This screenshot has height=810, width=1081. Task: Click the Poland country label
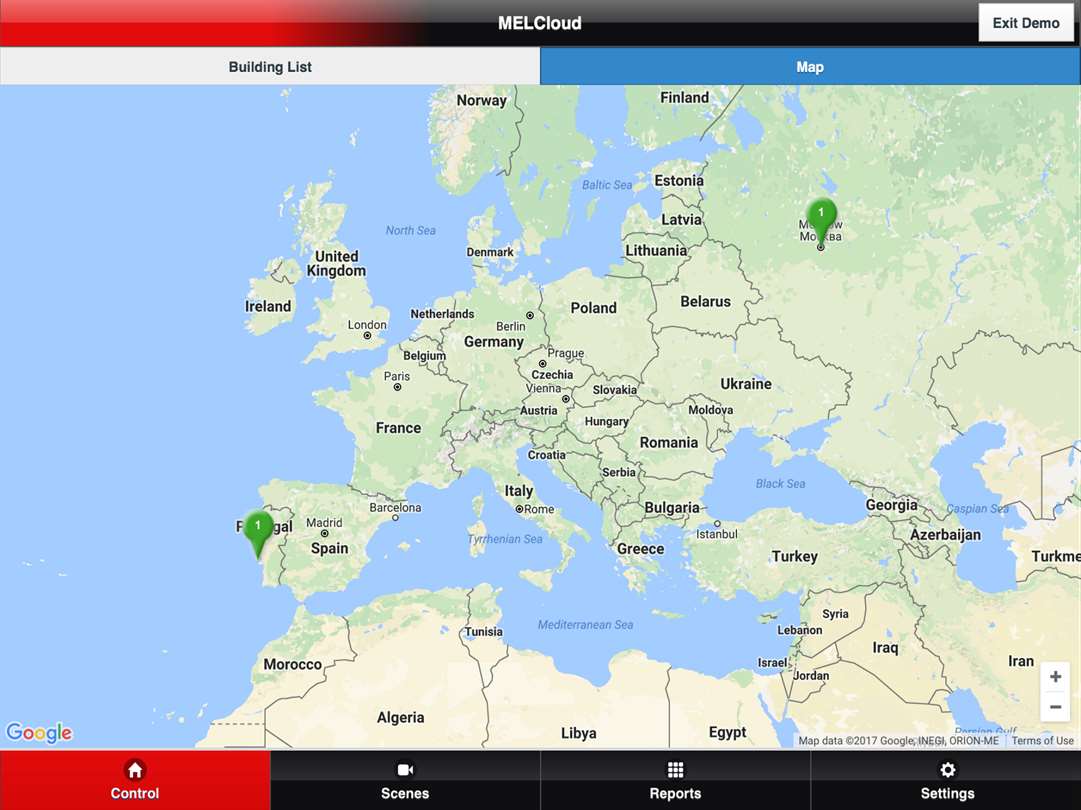coord(593,308)
